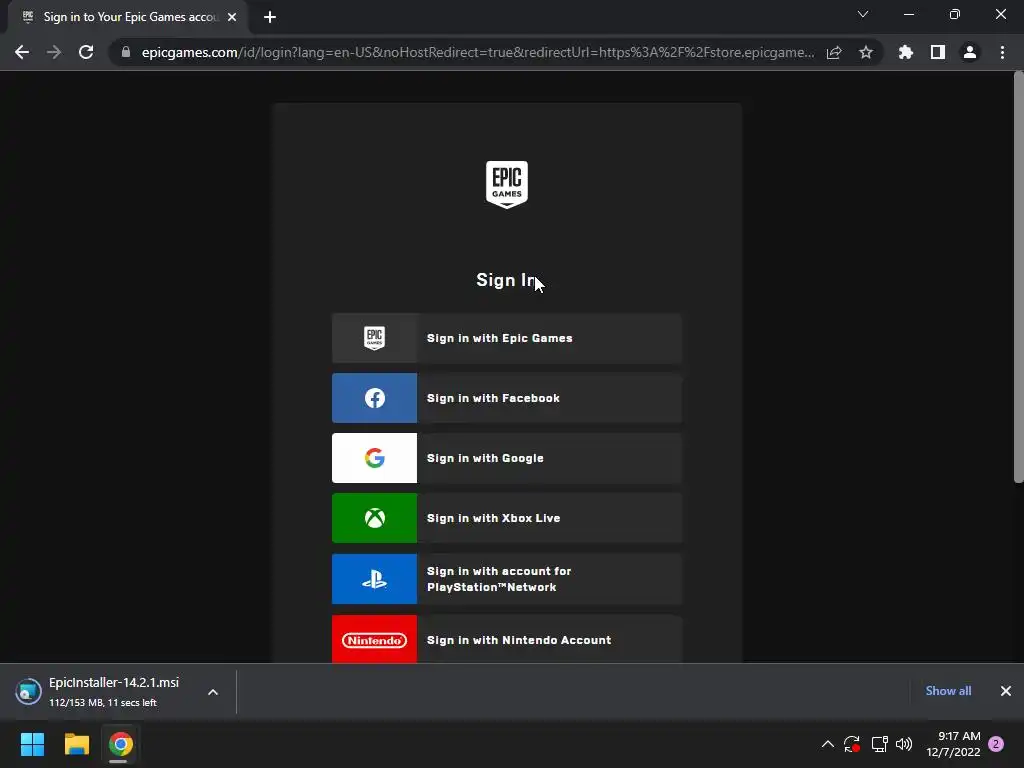This screenshot has width=1024, height=768.
Task: Open network status tray icon
Action: [879, 744]
